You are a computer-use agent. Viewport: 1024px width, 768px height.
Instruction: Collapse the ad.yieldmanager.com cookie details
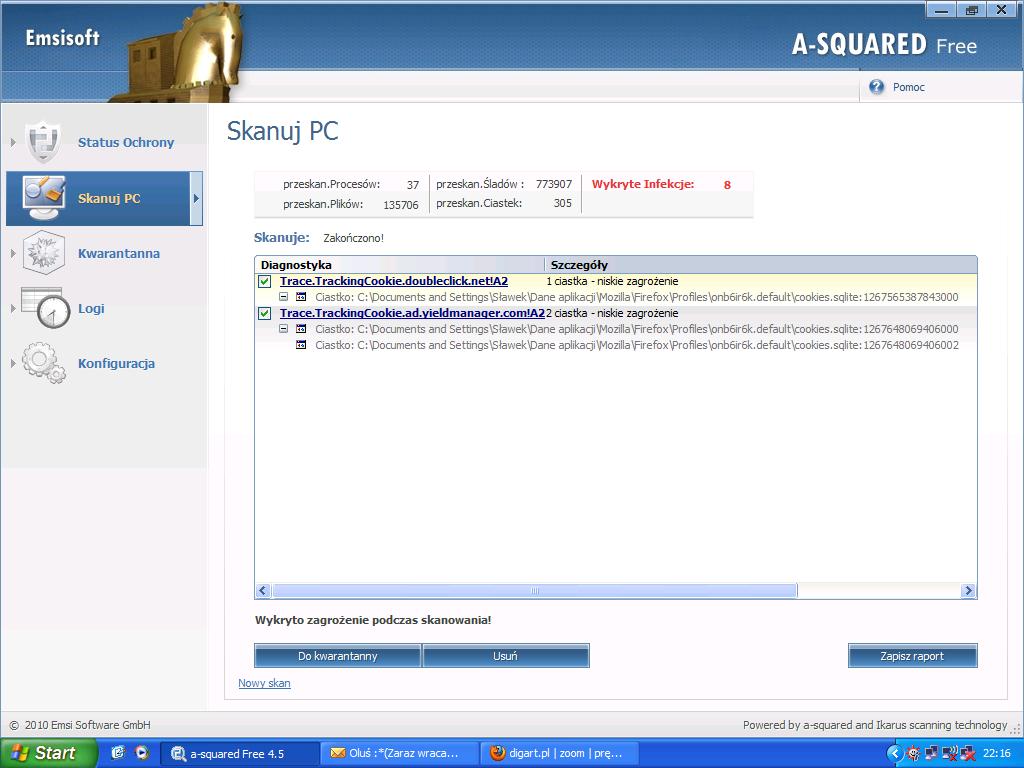pos(283,329)
